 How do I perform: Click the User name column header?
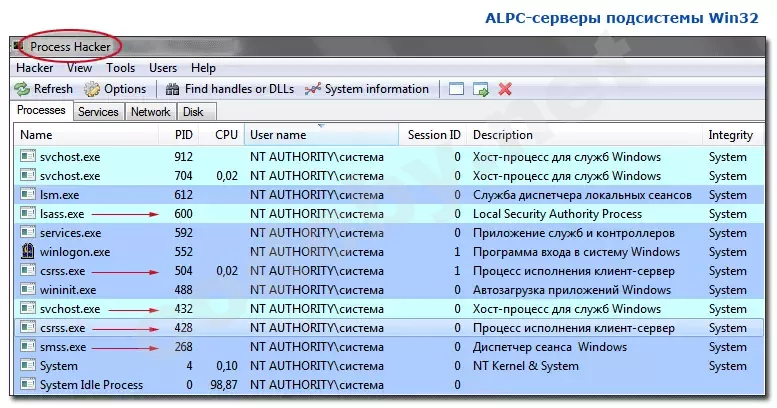pyautogui.click(x=278, y=135)
